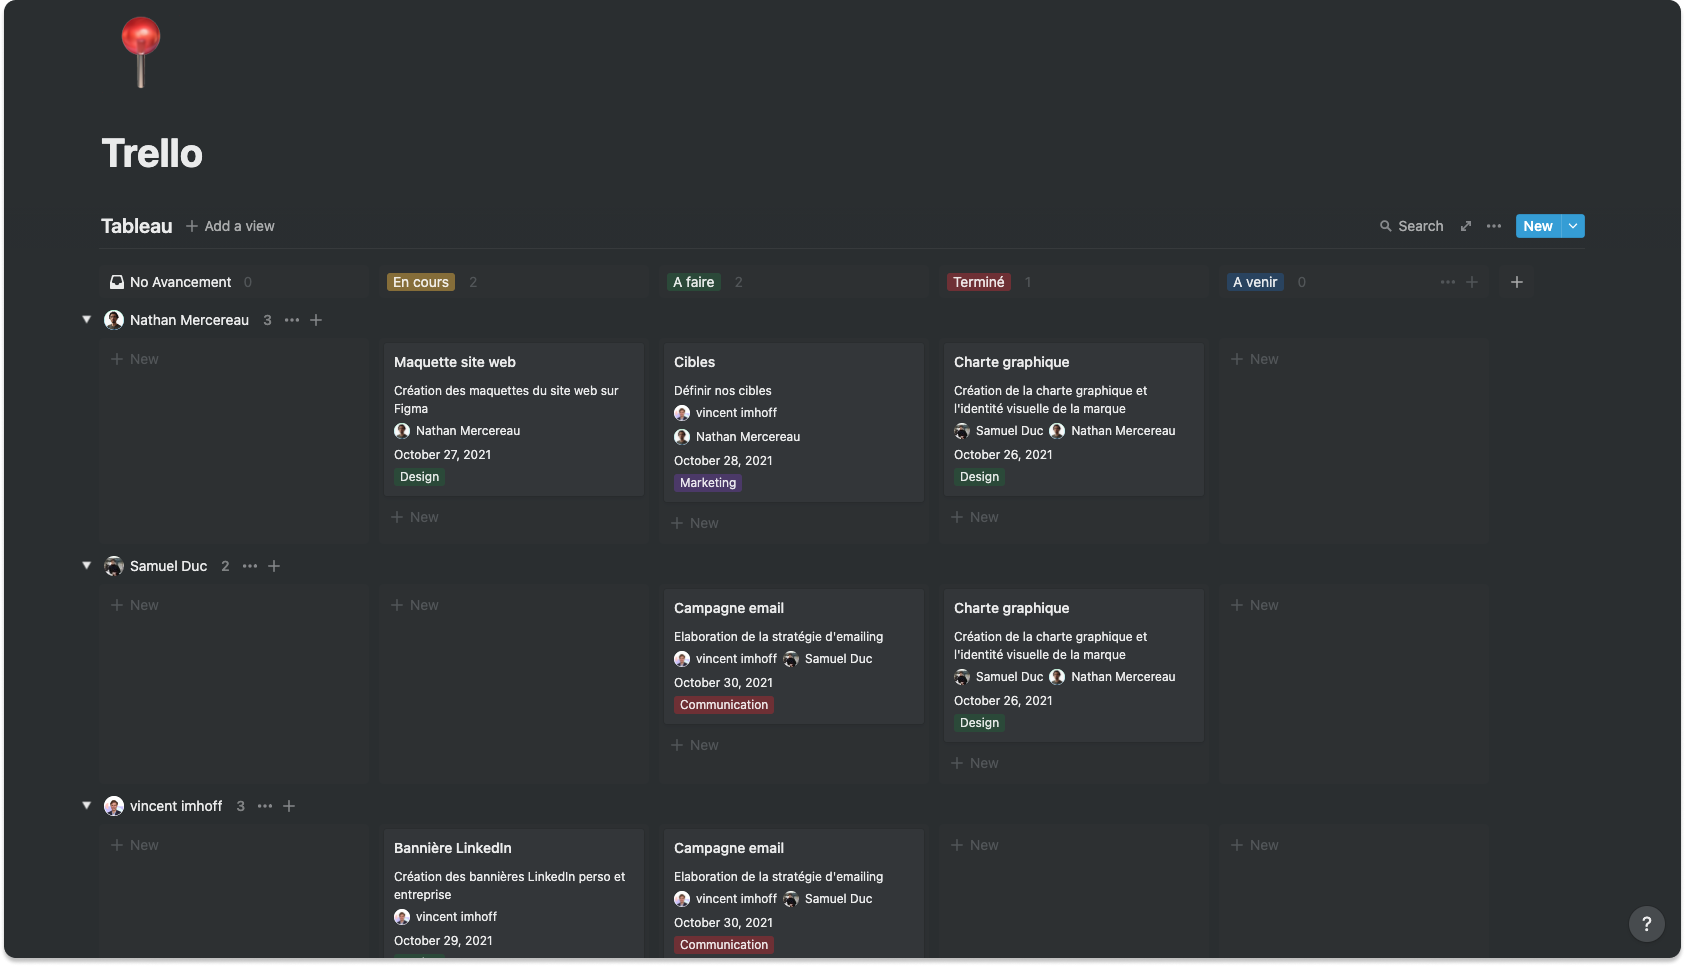
Task: Click the "..." icon on the A venir column
Action: coord(1448,282)
